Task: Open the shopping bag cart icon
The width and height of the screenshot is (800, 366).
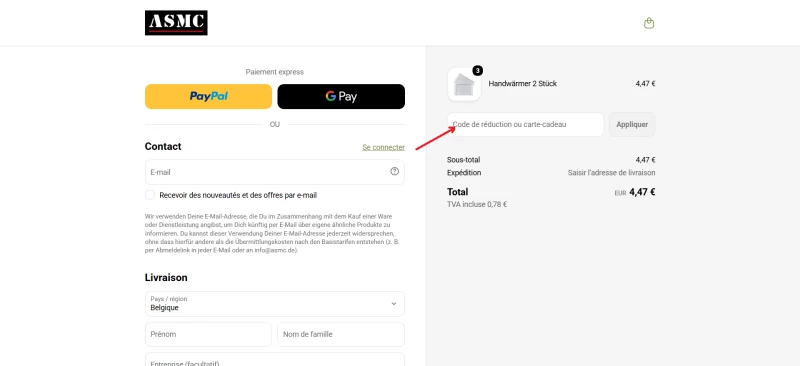Action: 649,23
